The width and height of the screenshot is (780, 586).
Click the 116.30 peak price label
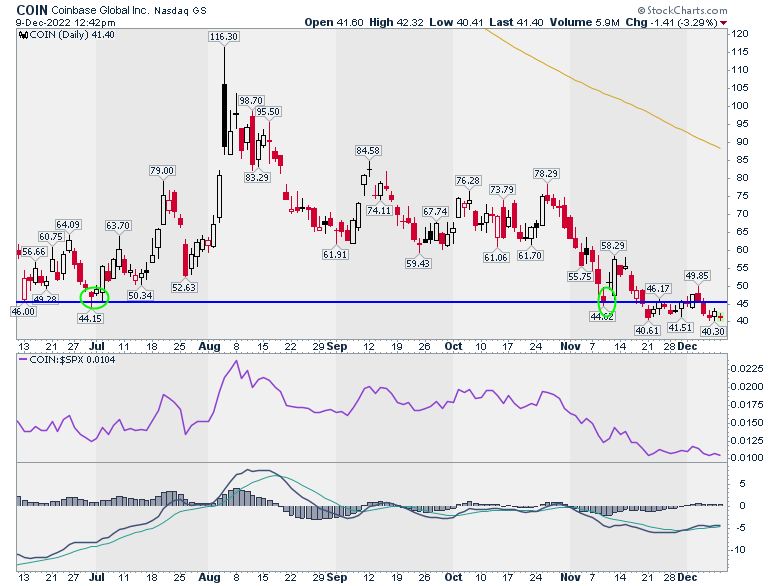pos(224,36)
